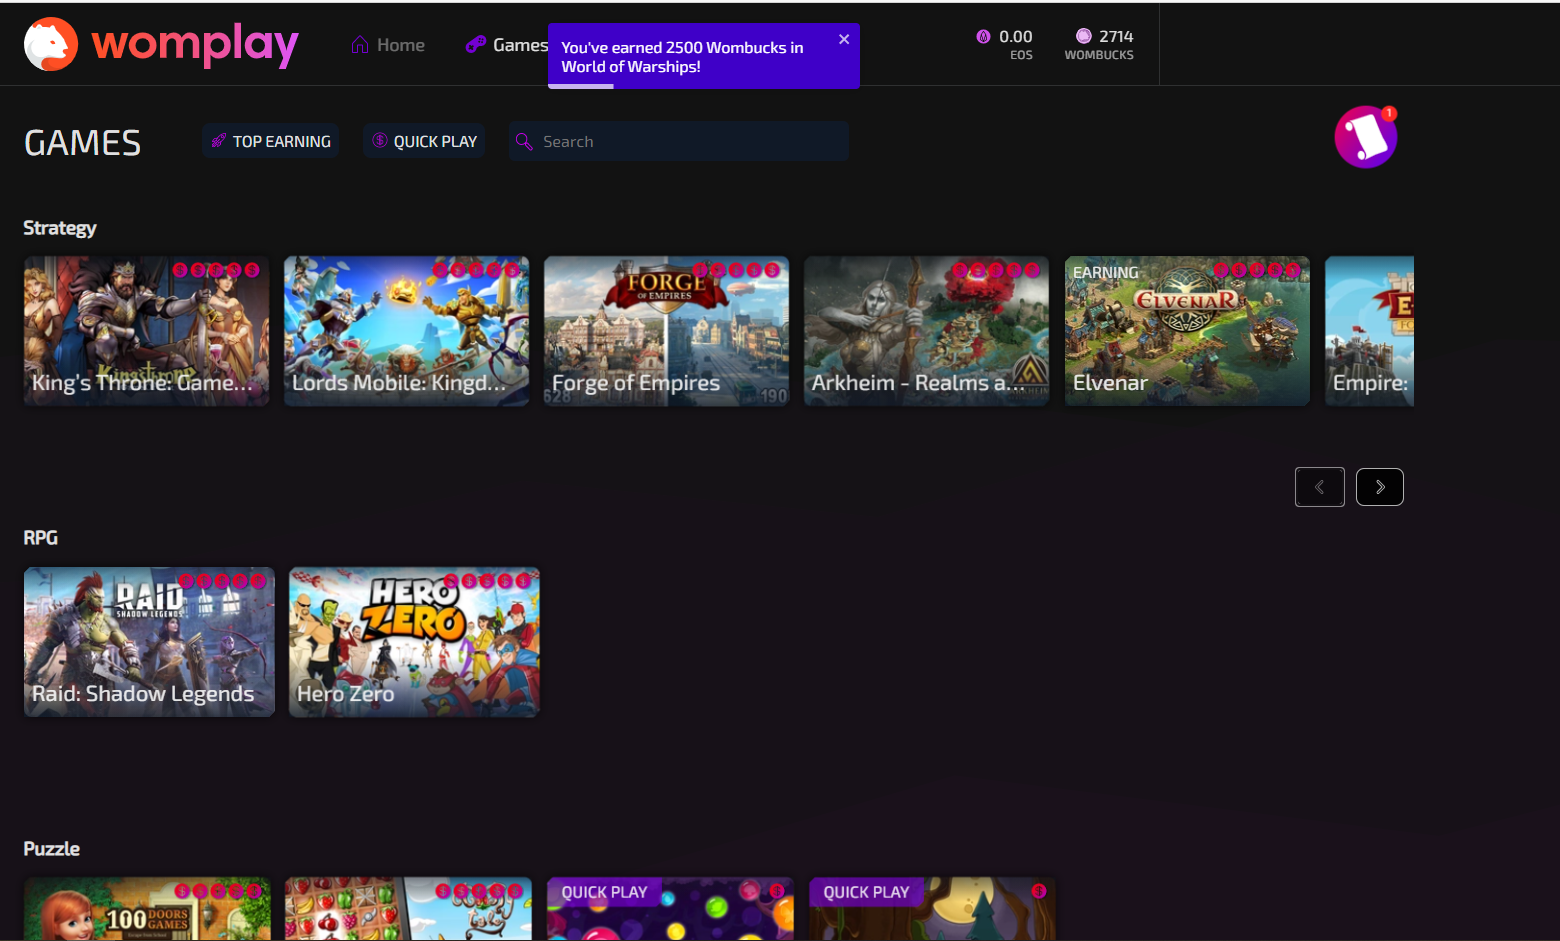Show next Strategy games with right arrow

1380,487
